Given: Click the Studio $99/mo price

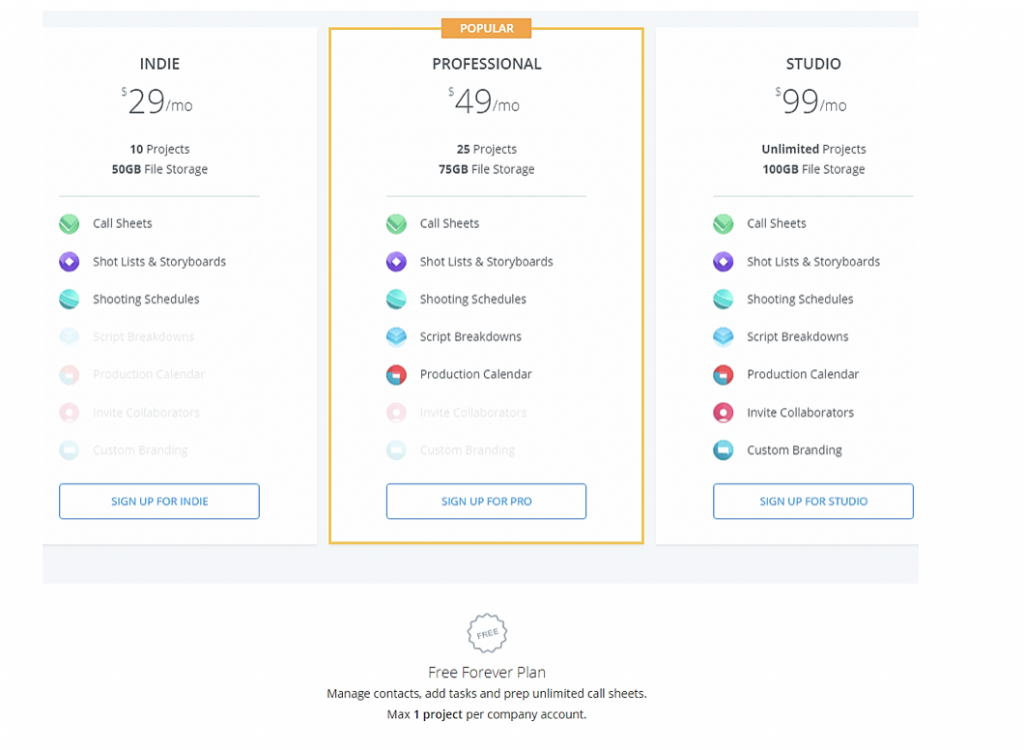Looking at the screenshot, I should [812, 101].
